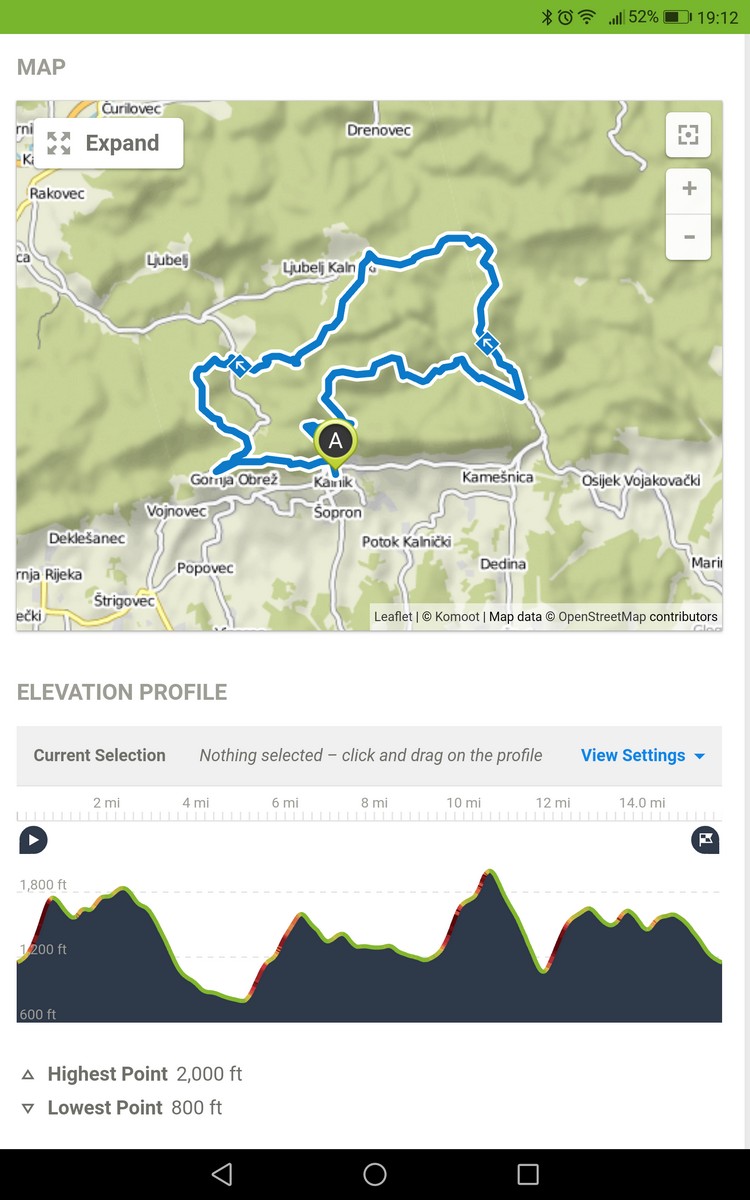
Task: Click the finish flag icon on profile
Action: coord(705,840)
